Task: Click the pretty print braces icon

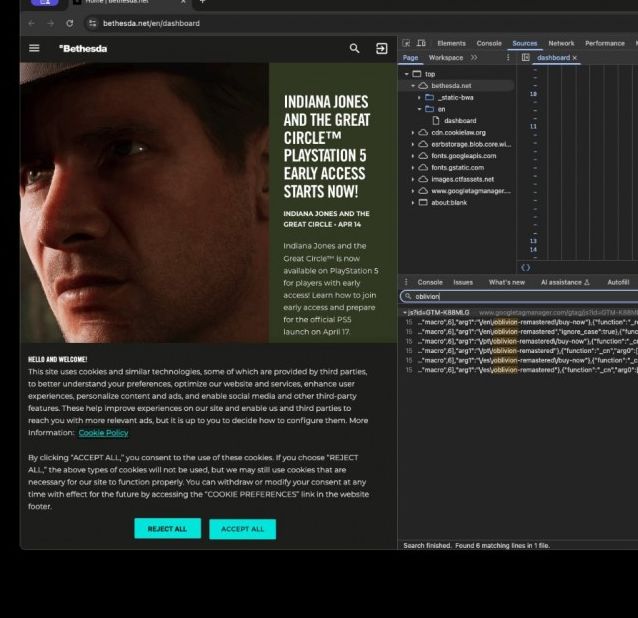Action: pyautogui.click(x=526, y=267)
